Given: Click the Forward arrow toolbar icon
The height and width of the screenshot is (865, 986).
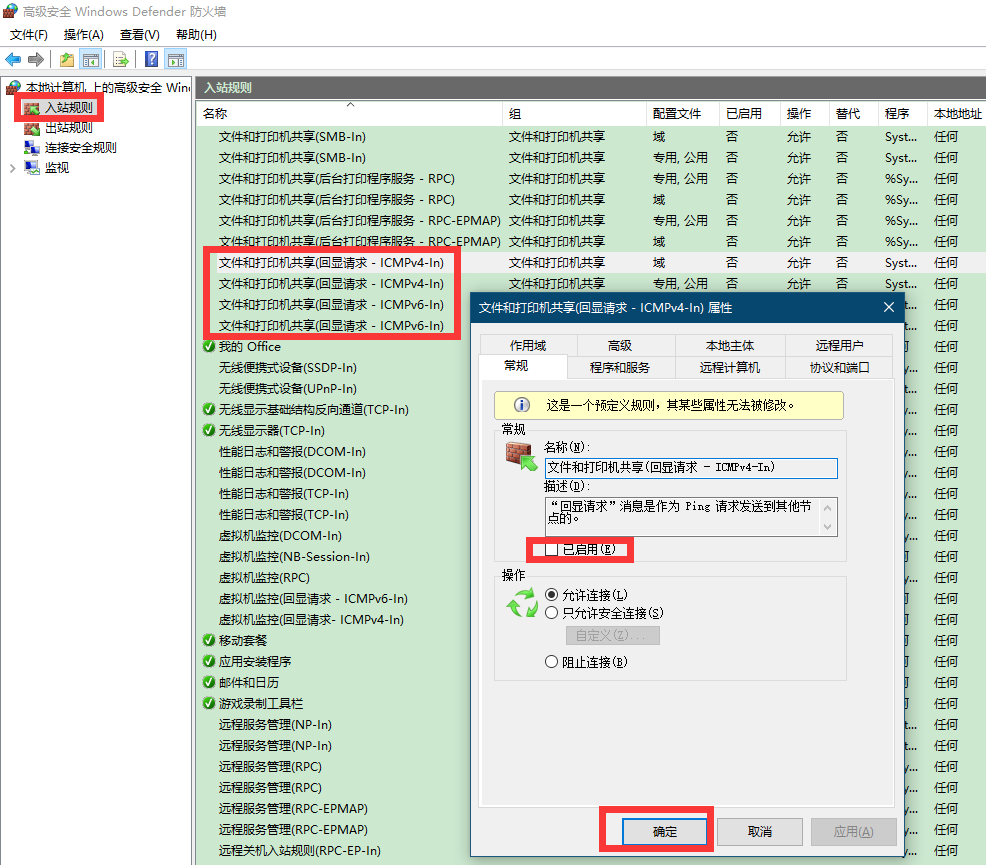Looking at the screenshot, I should (36, 60).
